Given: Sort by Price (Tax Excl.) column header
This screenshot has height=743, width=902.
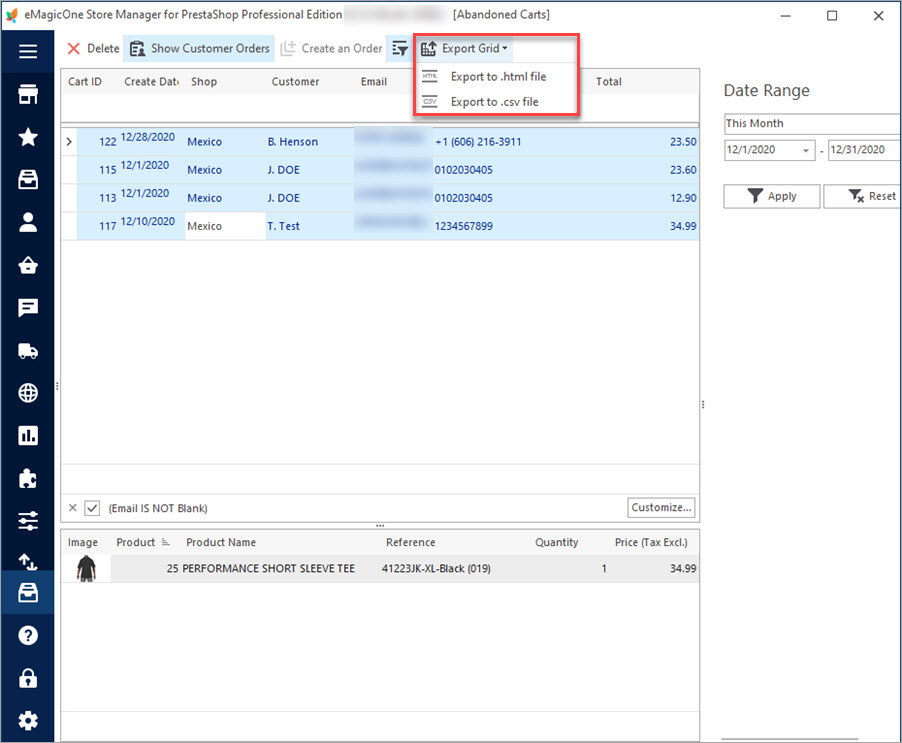Looking at the screenshot, I should (x=651, y=542).
